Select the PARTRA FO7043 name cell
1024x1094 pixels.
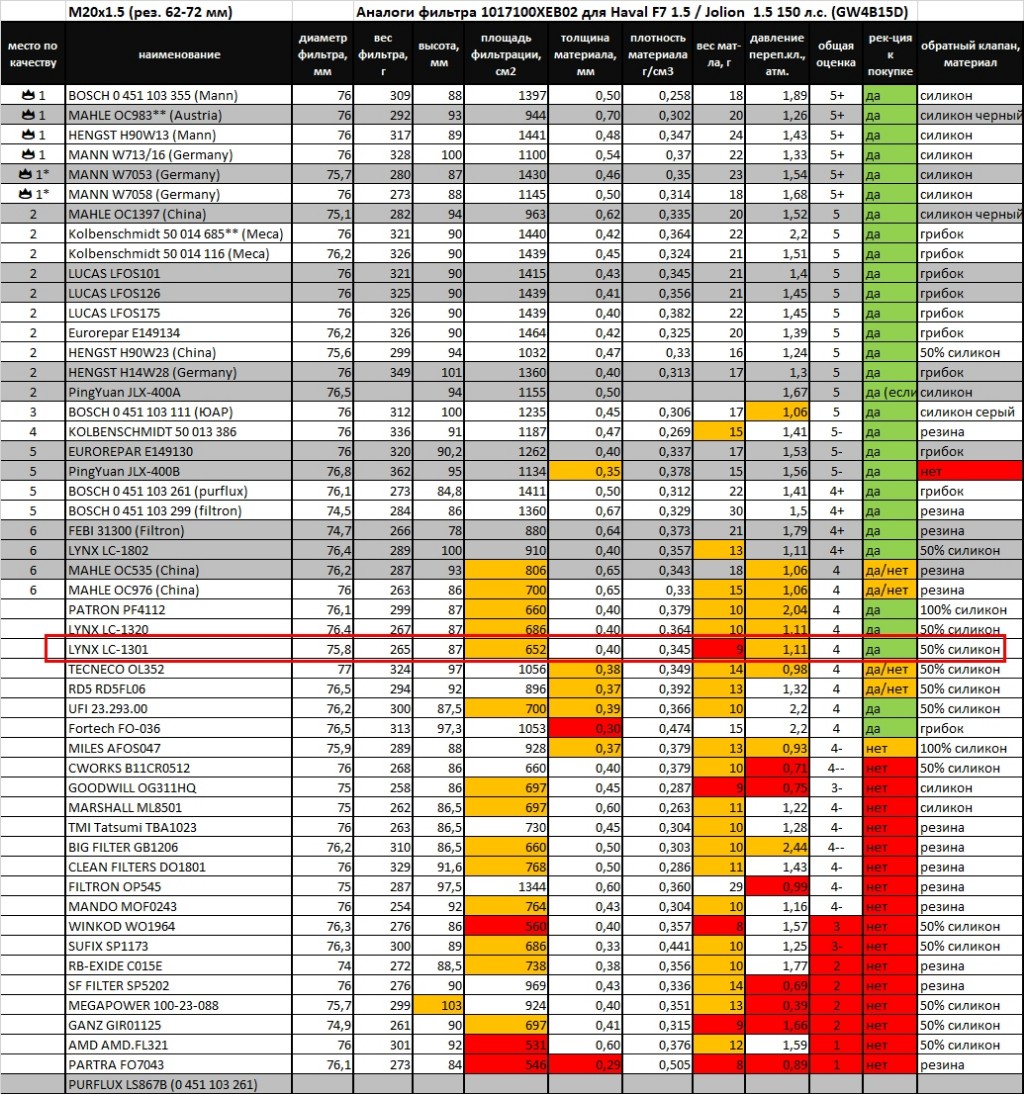[x=179, y=1064]
